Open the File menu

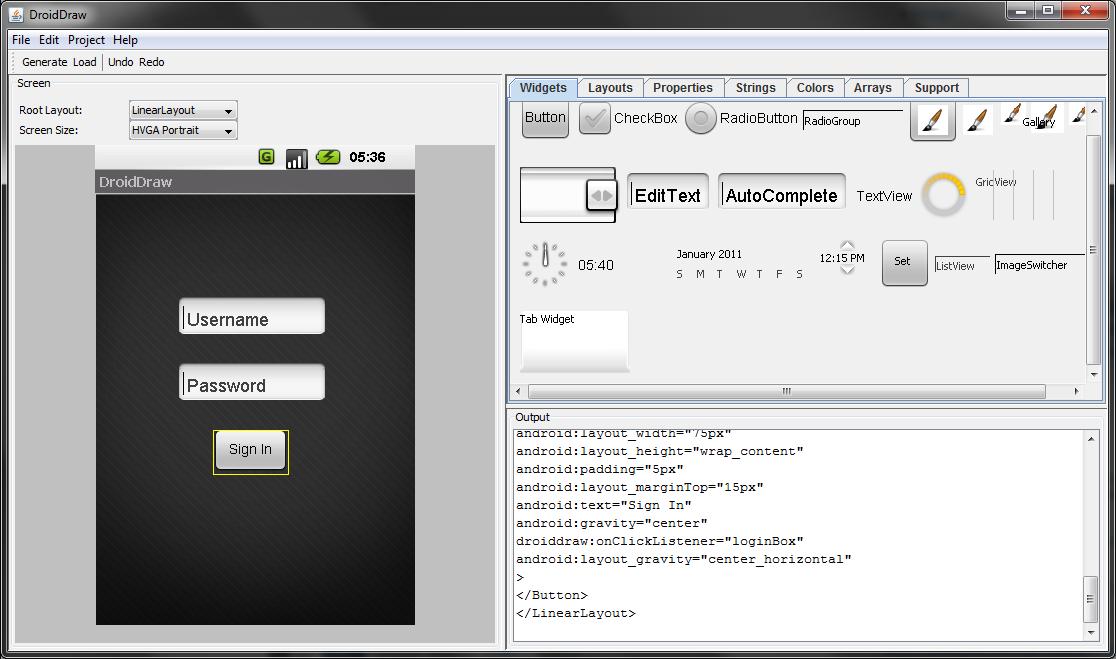21,40
